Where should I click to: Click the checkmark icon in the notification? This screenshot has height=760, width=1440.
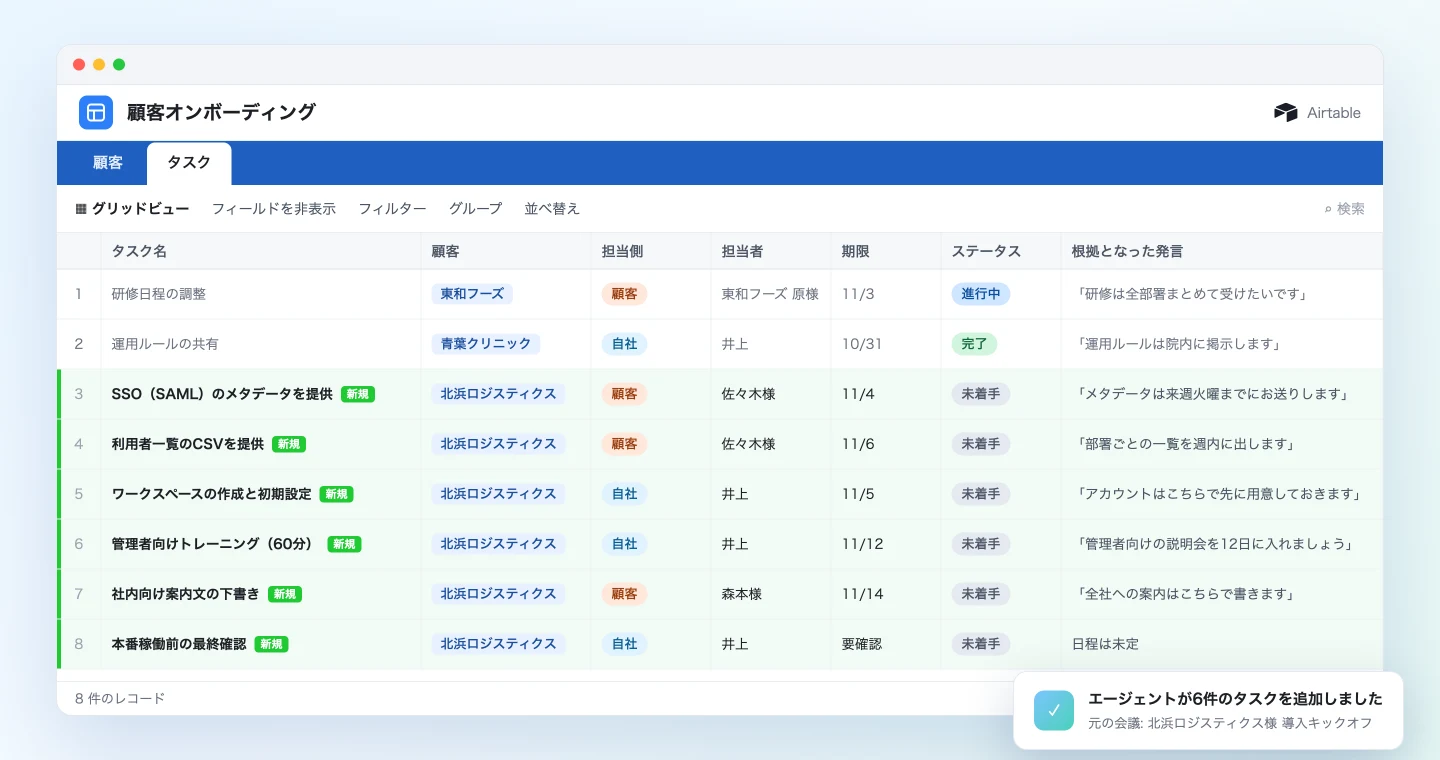1054,710
